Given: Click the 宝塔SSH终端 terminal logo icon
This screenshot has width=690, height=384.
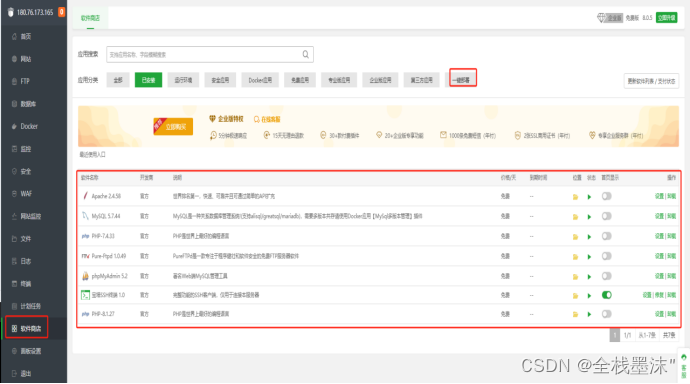Looking at the screenshot, I should pyautogui.click(x=85, y=295).
